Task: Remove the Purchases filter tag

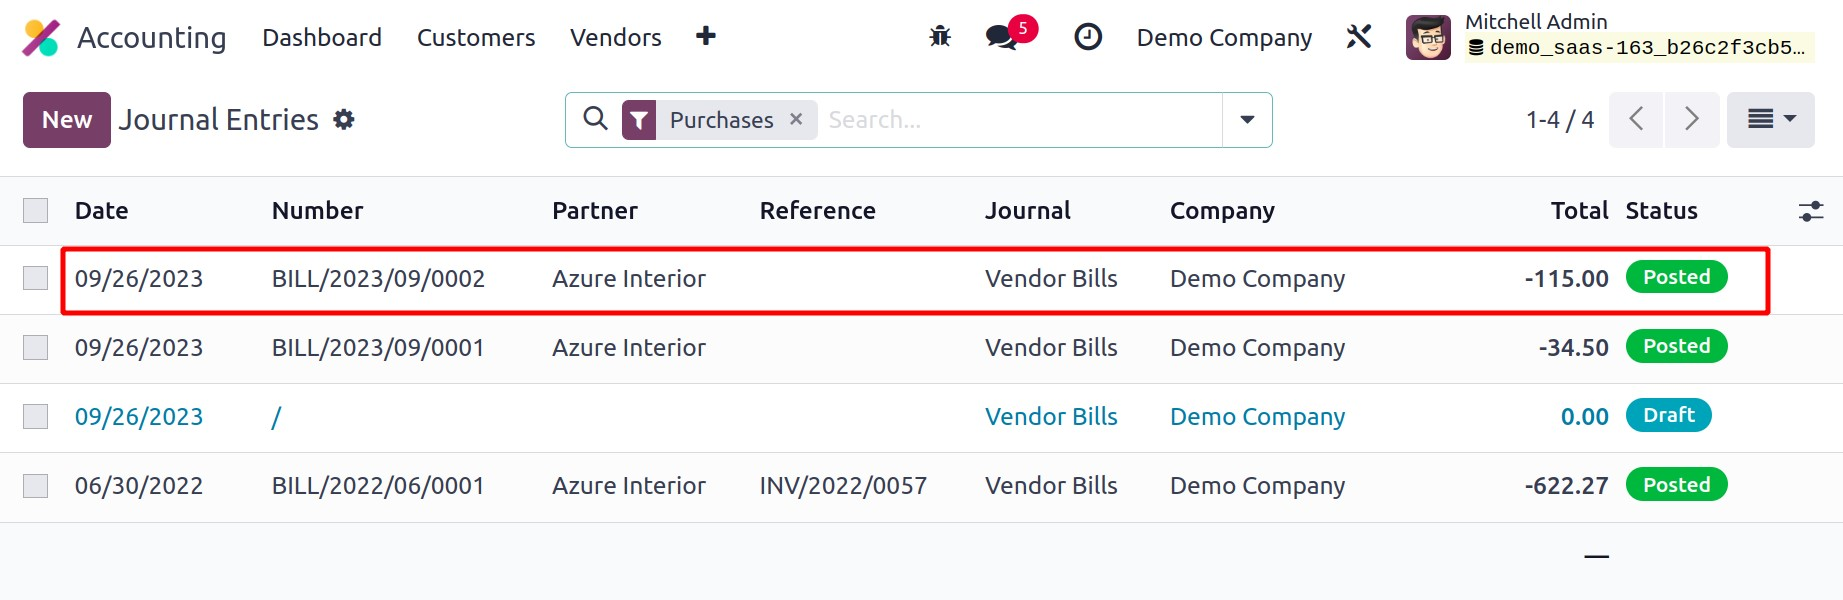Action: [796, 119]
